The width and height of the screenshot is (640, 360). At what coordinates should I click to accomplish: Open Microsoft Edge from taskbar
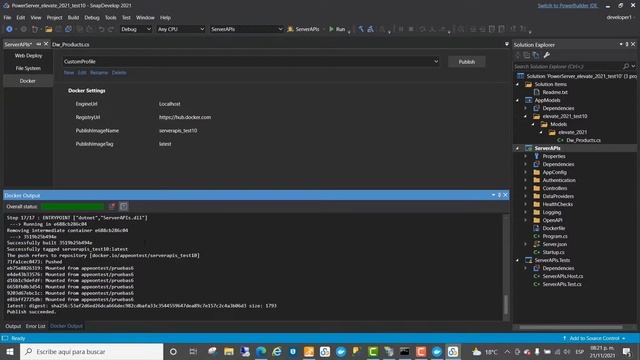pos(261,351)
